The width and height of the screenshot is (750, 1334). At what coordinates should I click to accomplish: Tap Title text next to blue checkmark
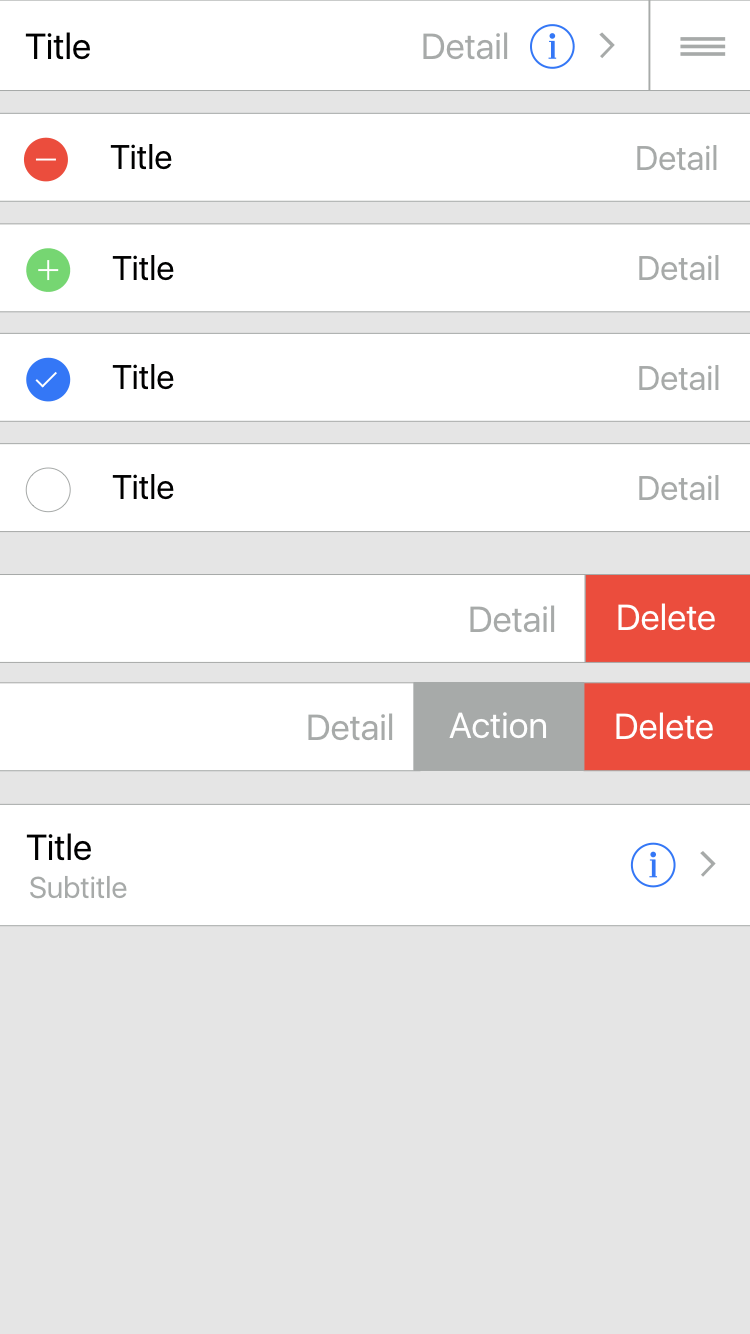click(x=143, y=377)
